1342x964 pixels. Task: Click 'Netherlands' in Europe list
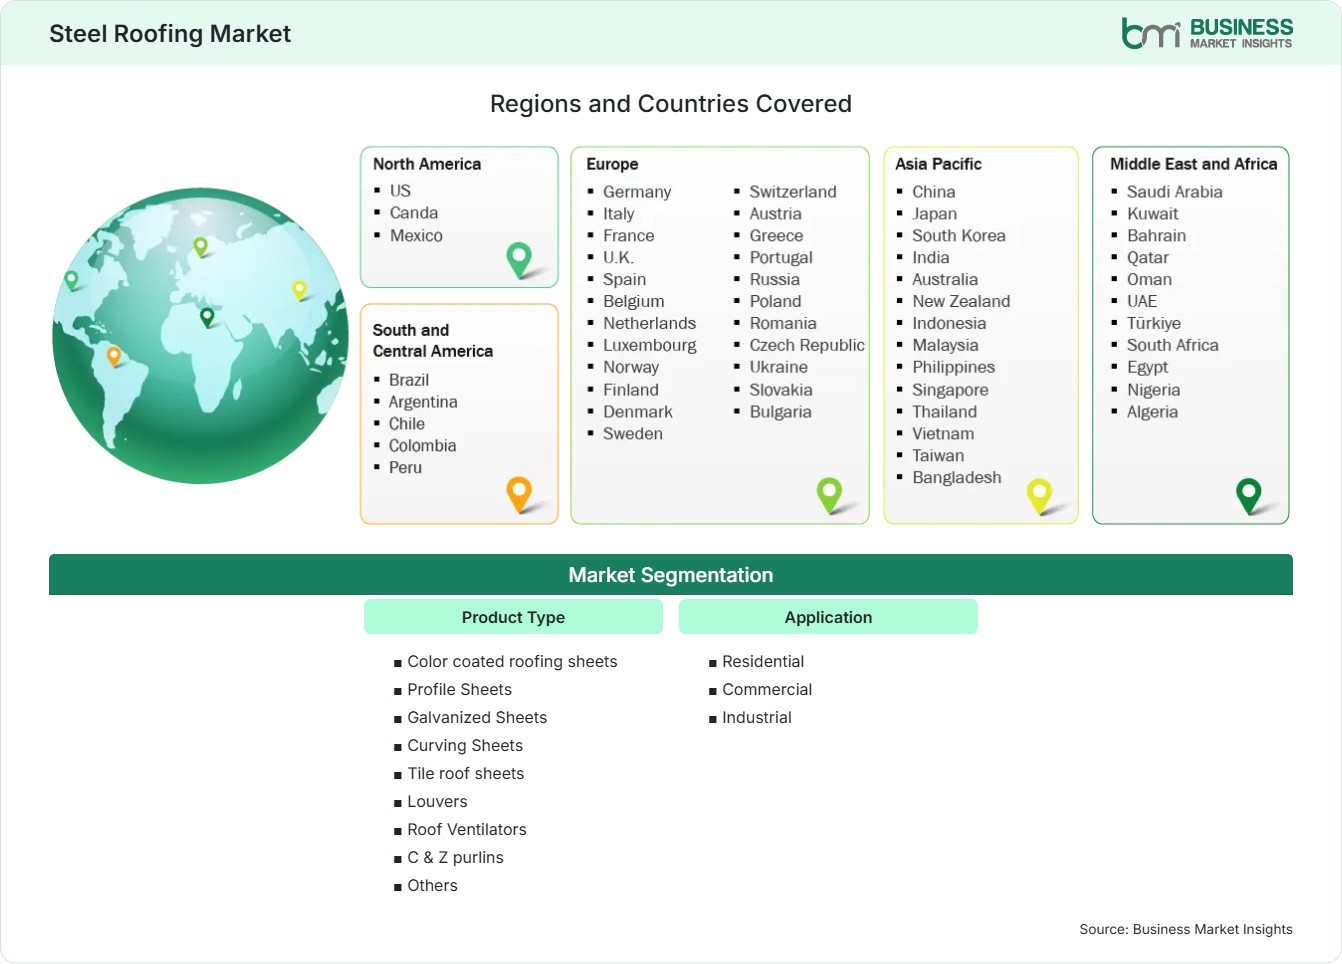pyautogui.click(x=649, y=323)
